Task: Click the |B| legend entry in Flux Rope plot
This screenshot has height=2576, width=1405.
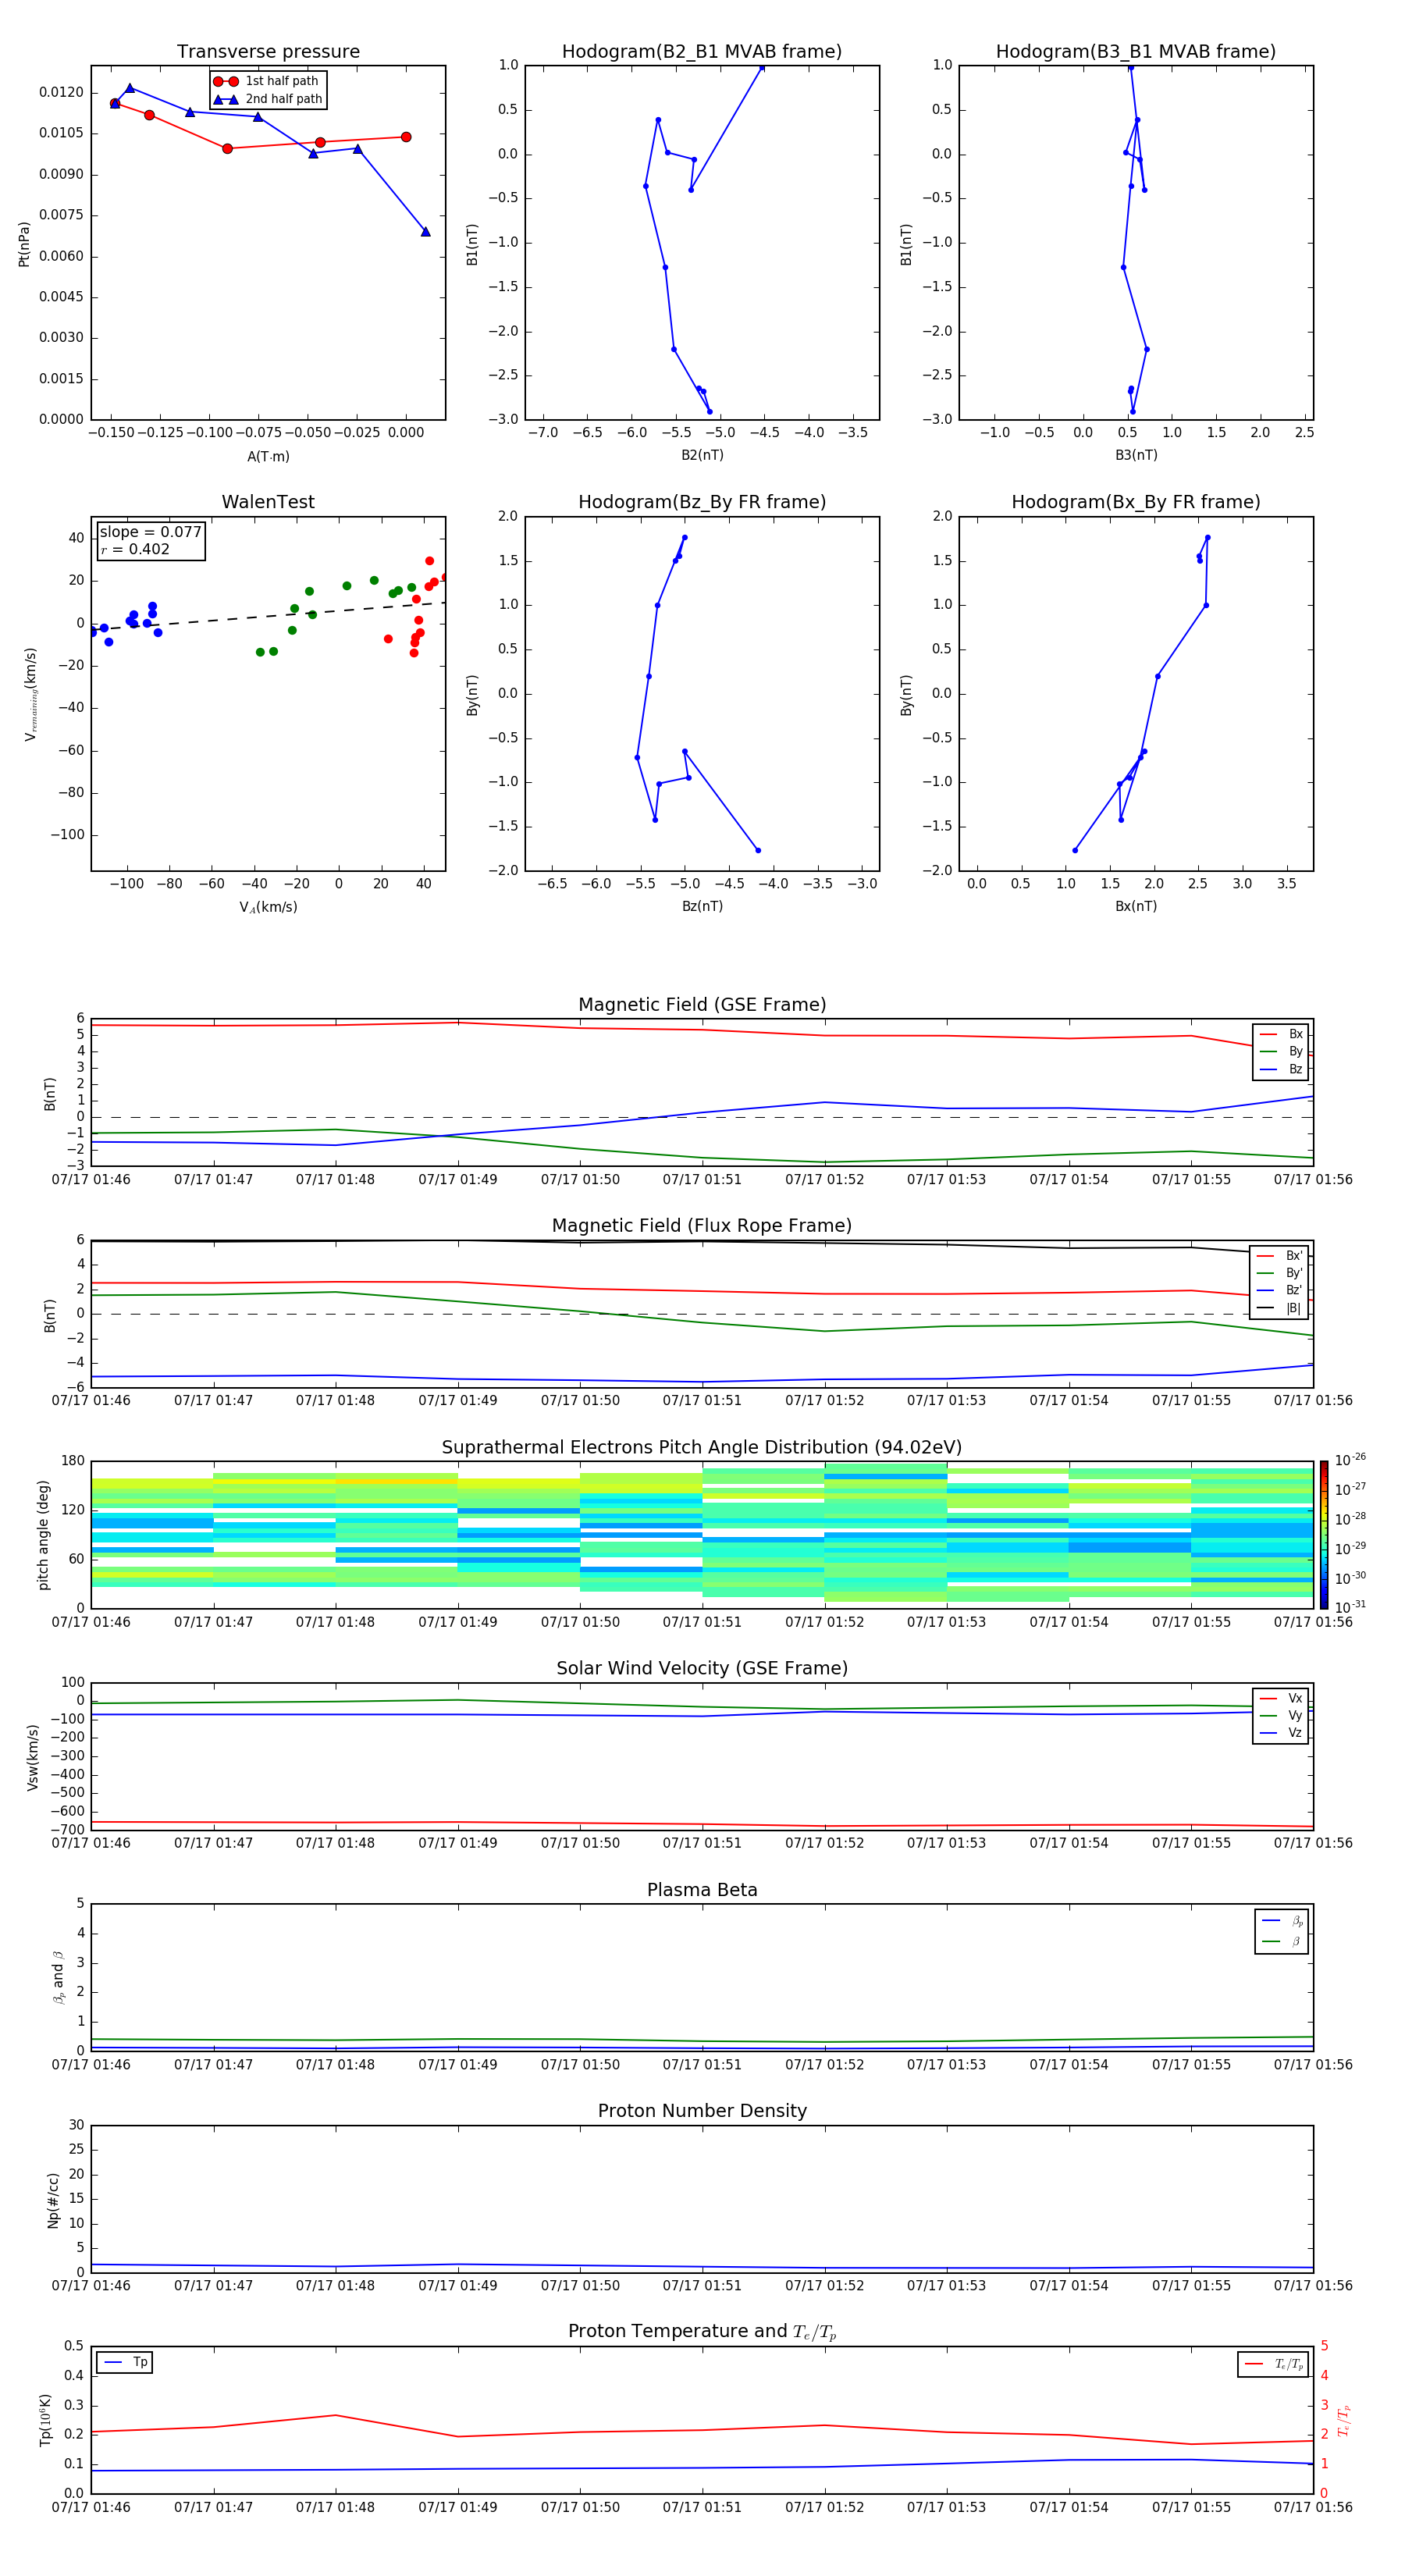Action: (1279, 1308)
